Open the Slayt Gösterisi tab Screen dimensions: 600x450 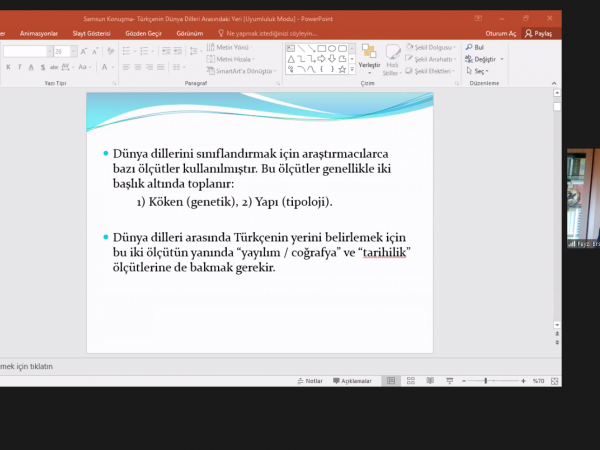pos(91,34)
